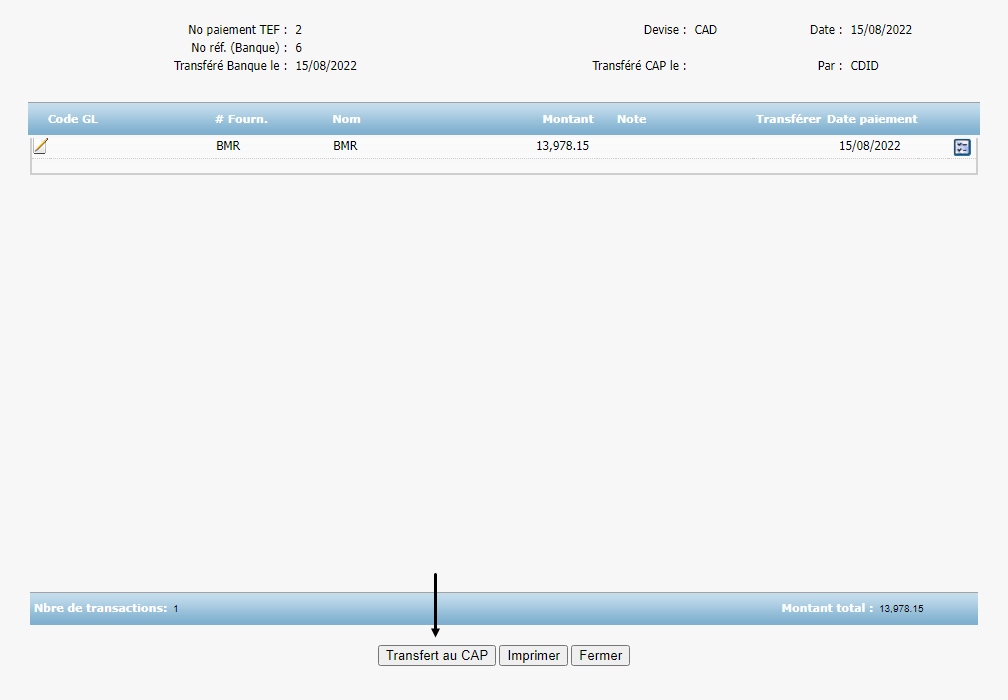Select the Transférer column header
The image size is (1008, 700).
point(788,119)
